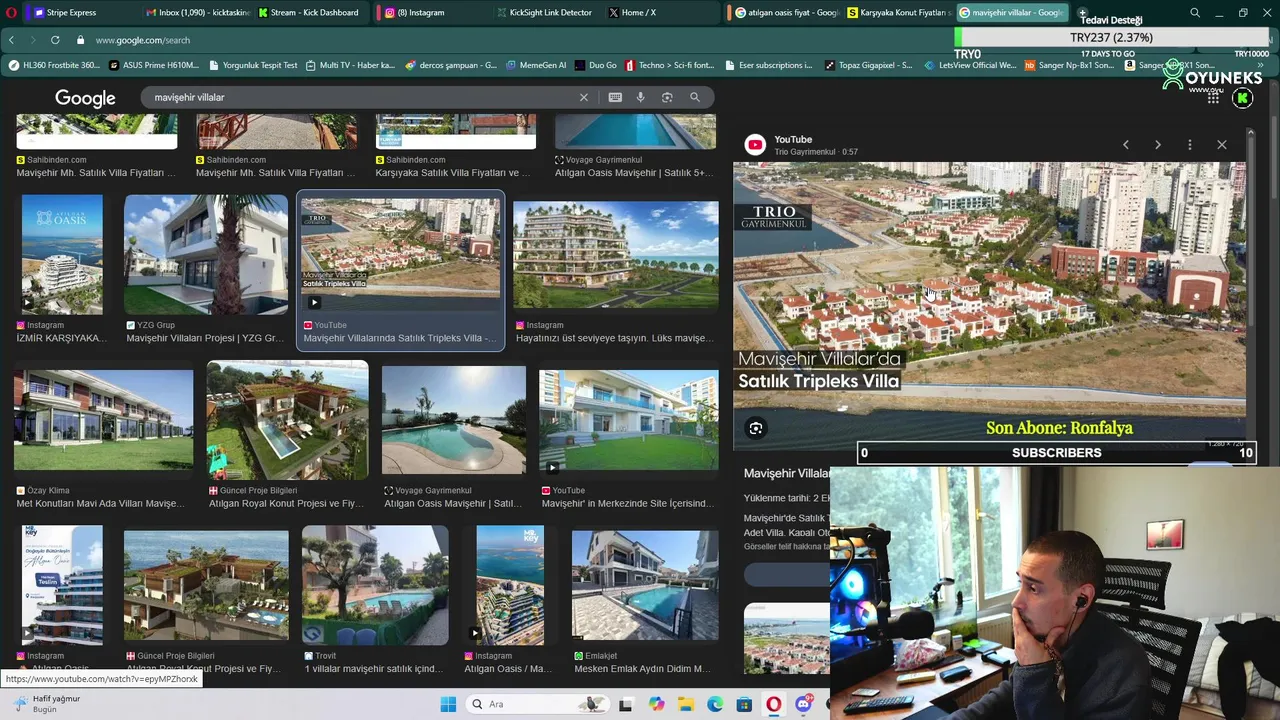
Task: Open the Duo Go bookmark
Action: coord(596,65)
